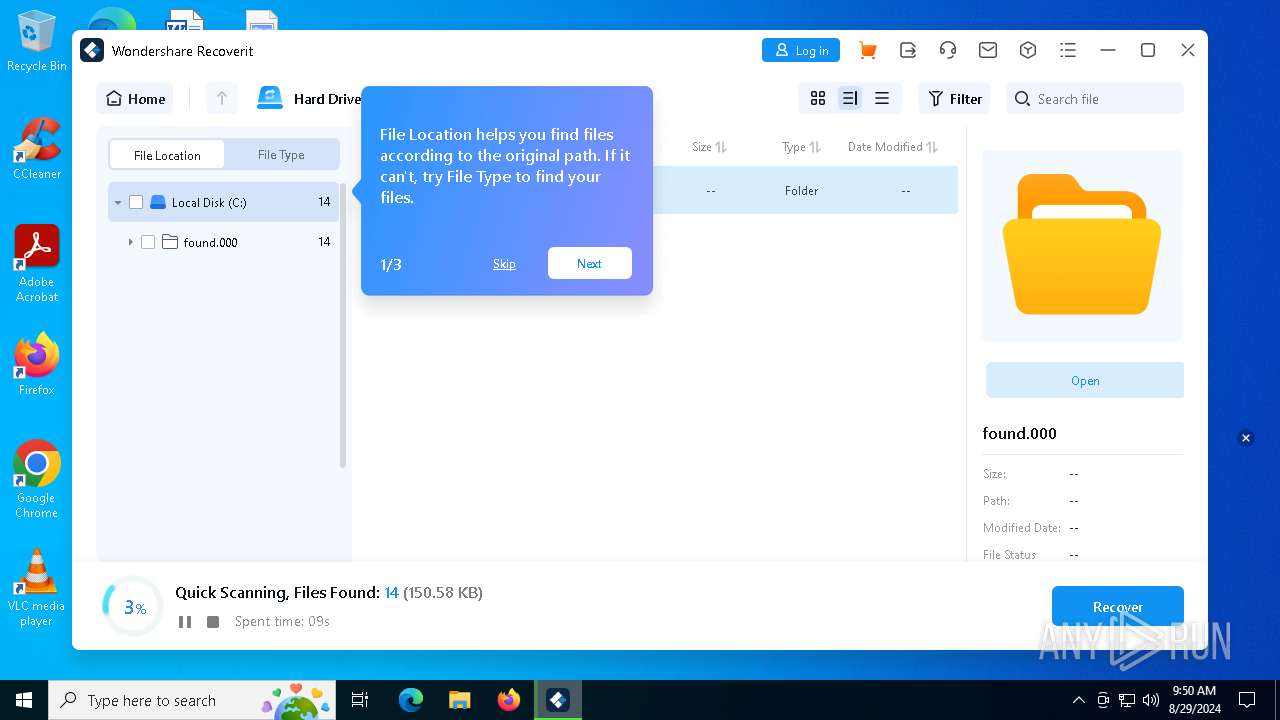The width and height of the screenshot is (1280, 720).
Task: Open VLC media player desktop shortcut
Action: pos(36,588)
